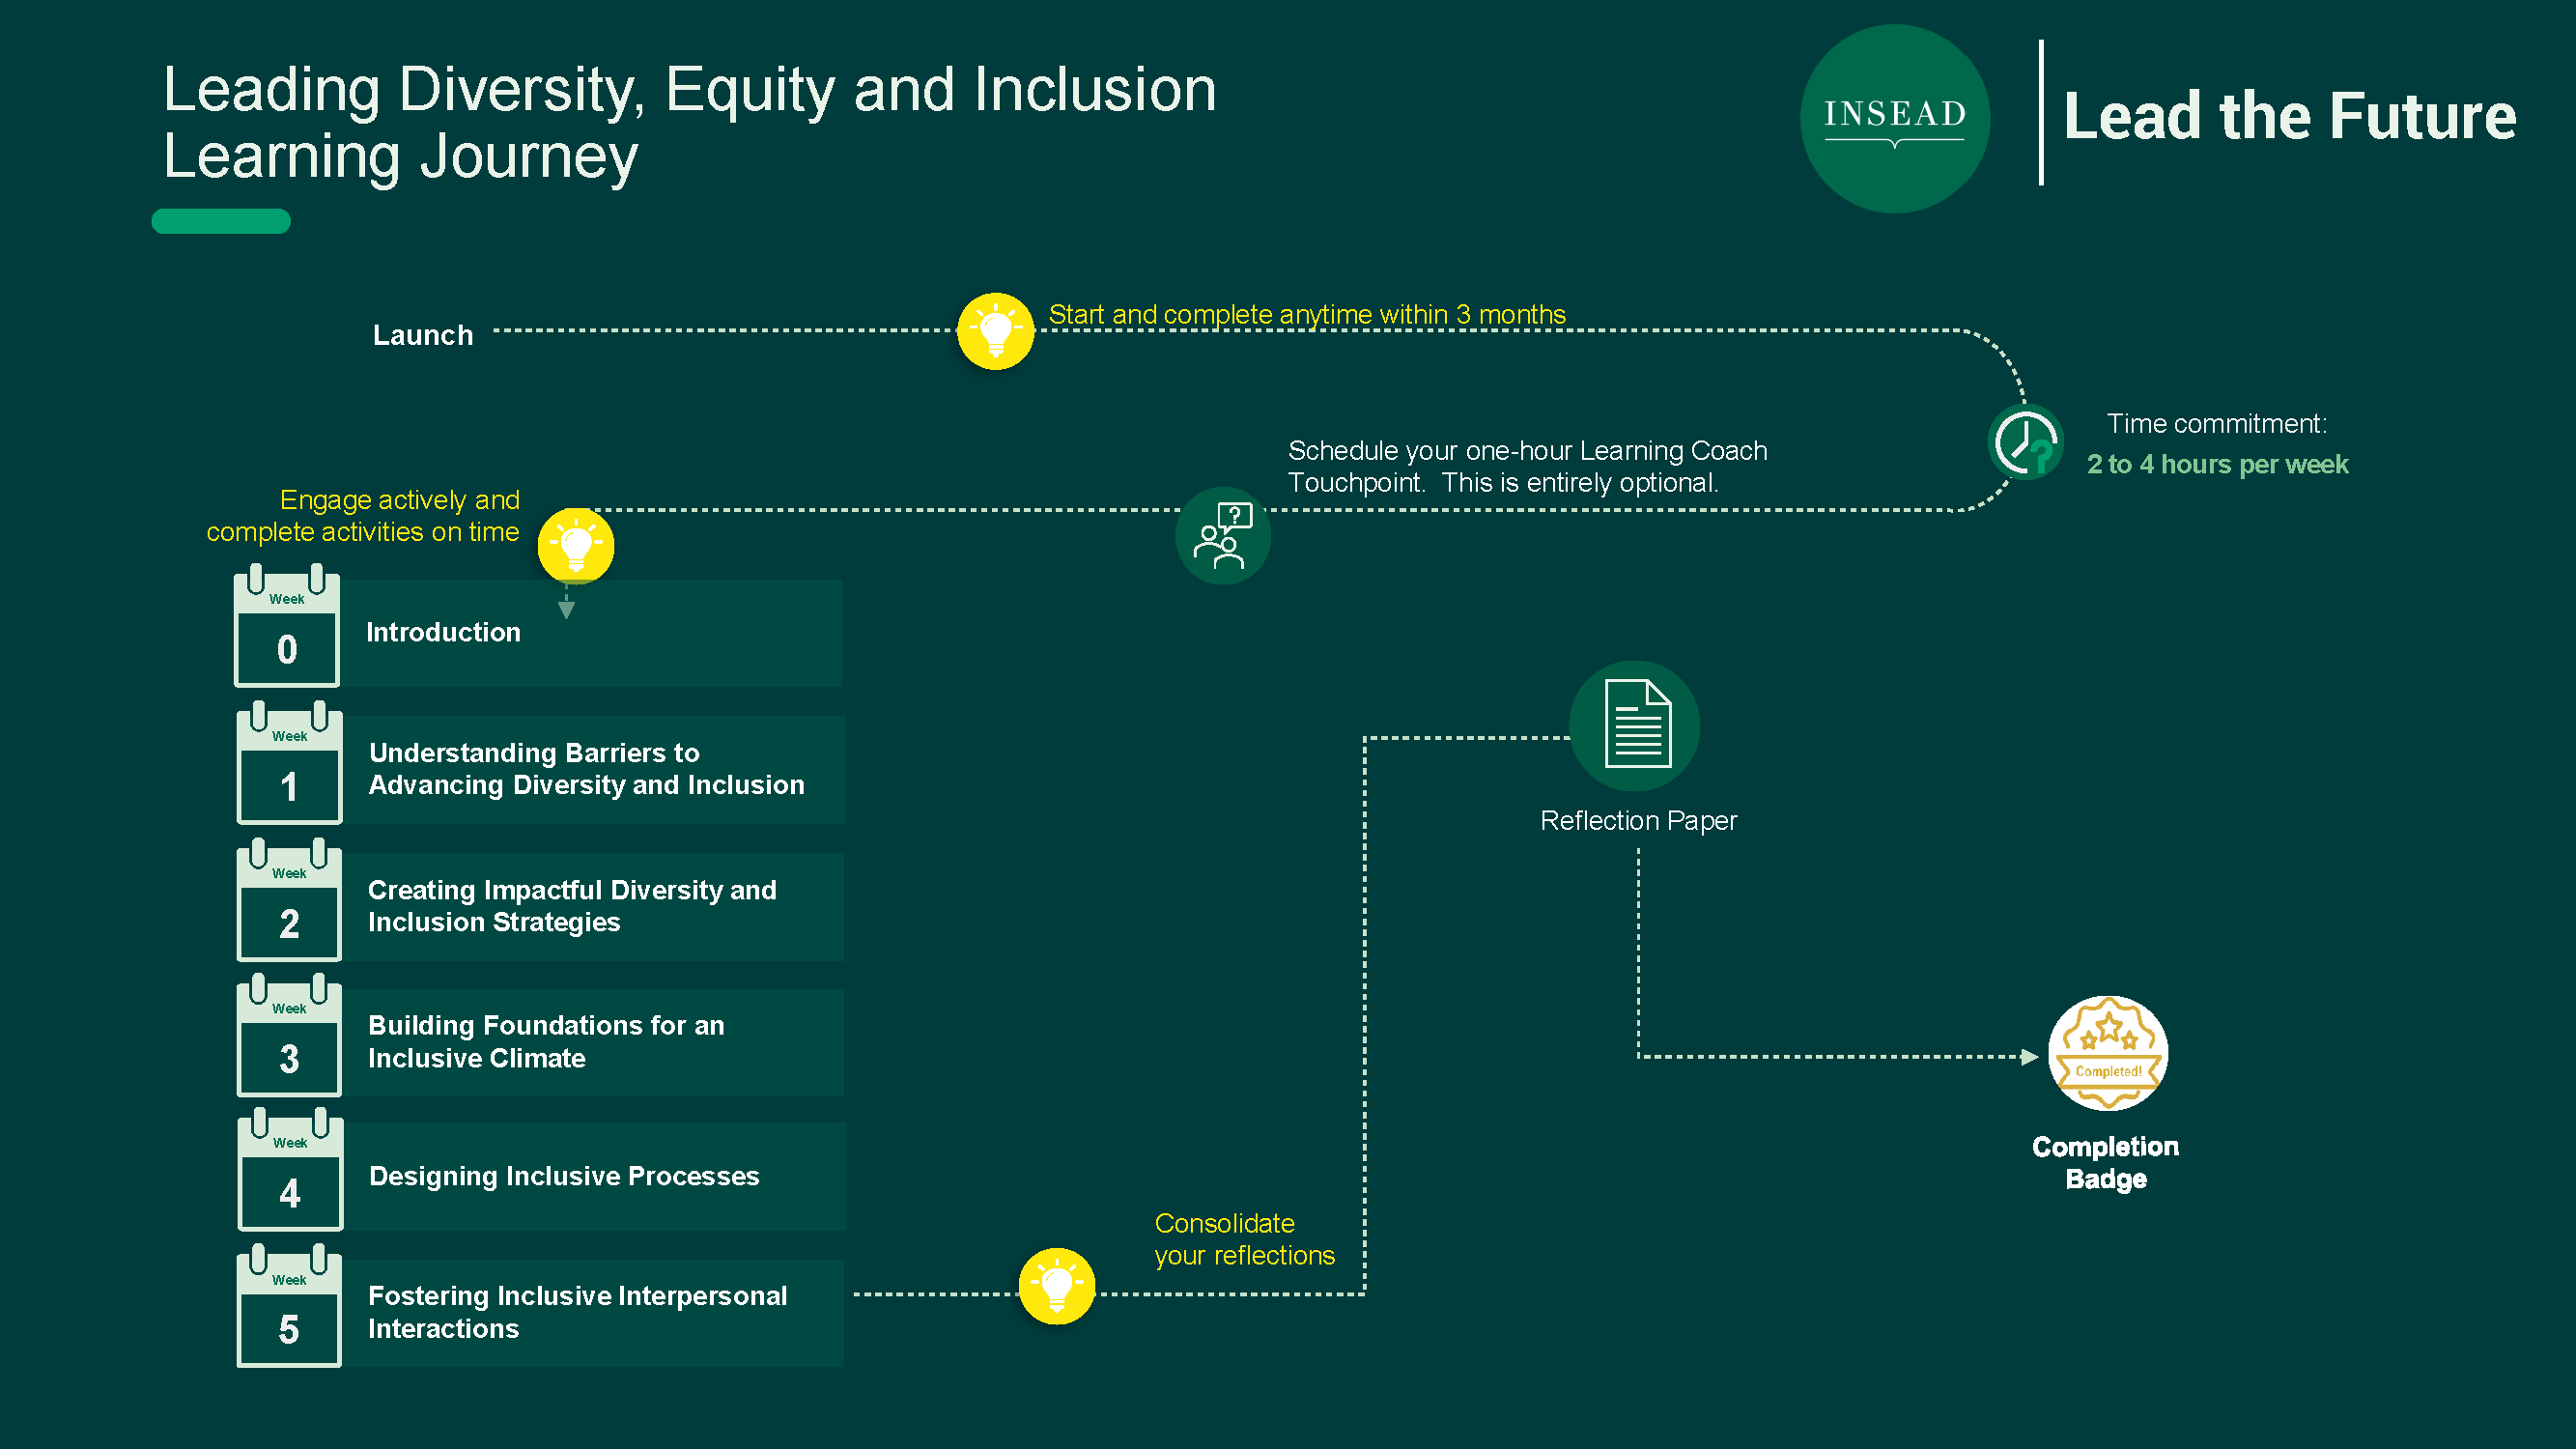
Task: Click the lightbulb near Consolidate your reflections
Action: 1057,1286
